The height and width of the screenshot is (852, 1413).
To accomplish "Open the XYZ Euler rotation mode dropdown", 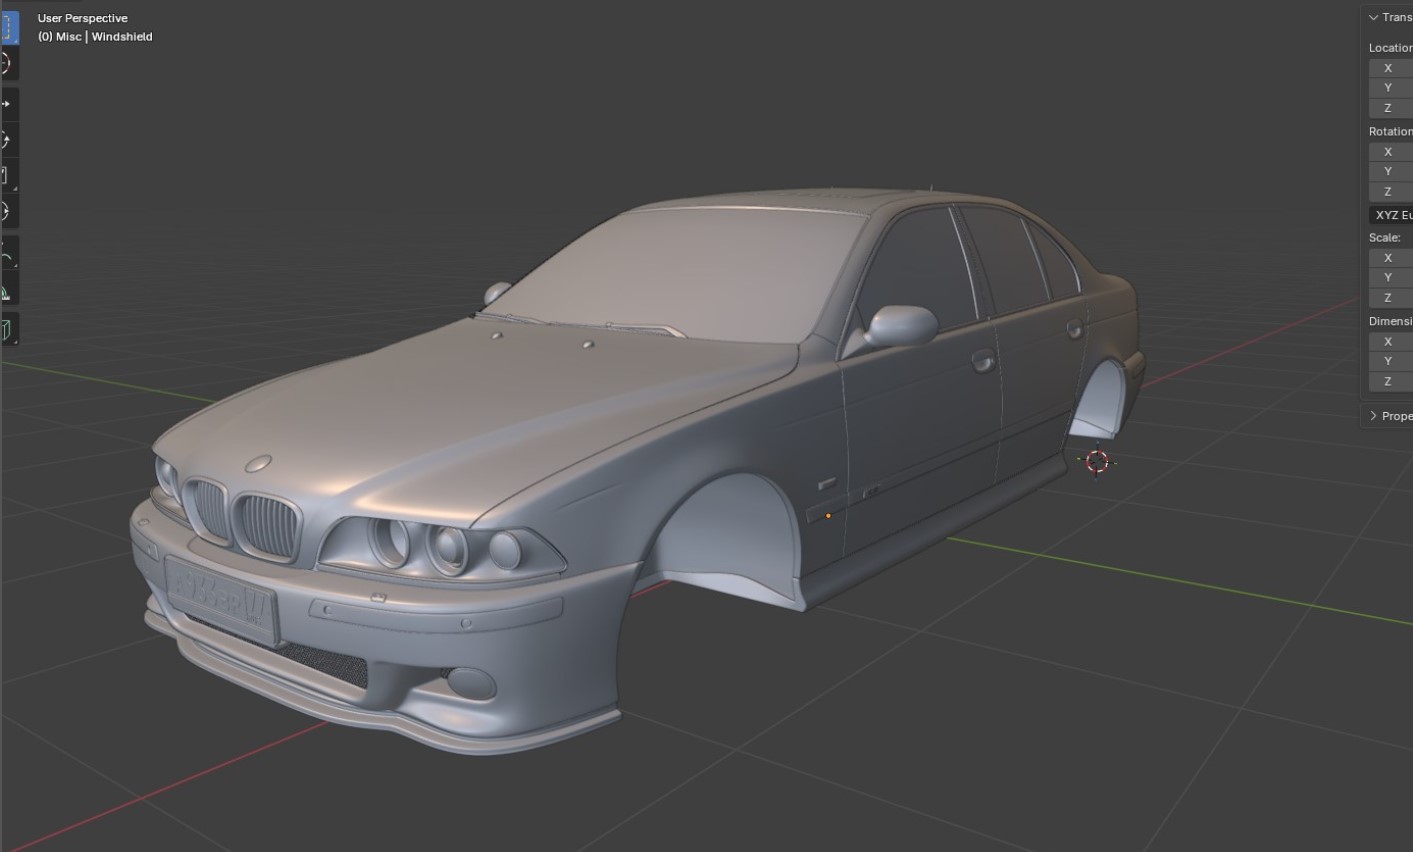I will point(1392,215).
